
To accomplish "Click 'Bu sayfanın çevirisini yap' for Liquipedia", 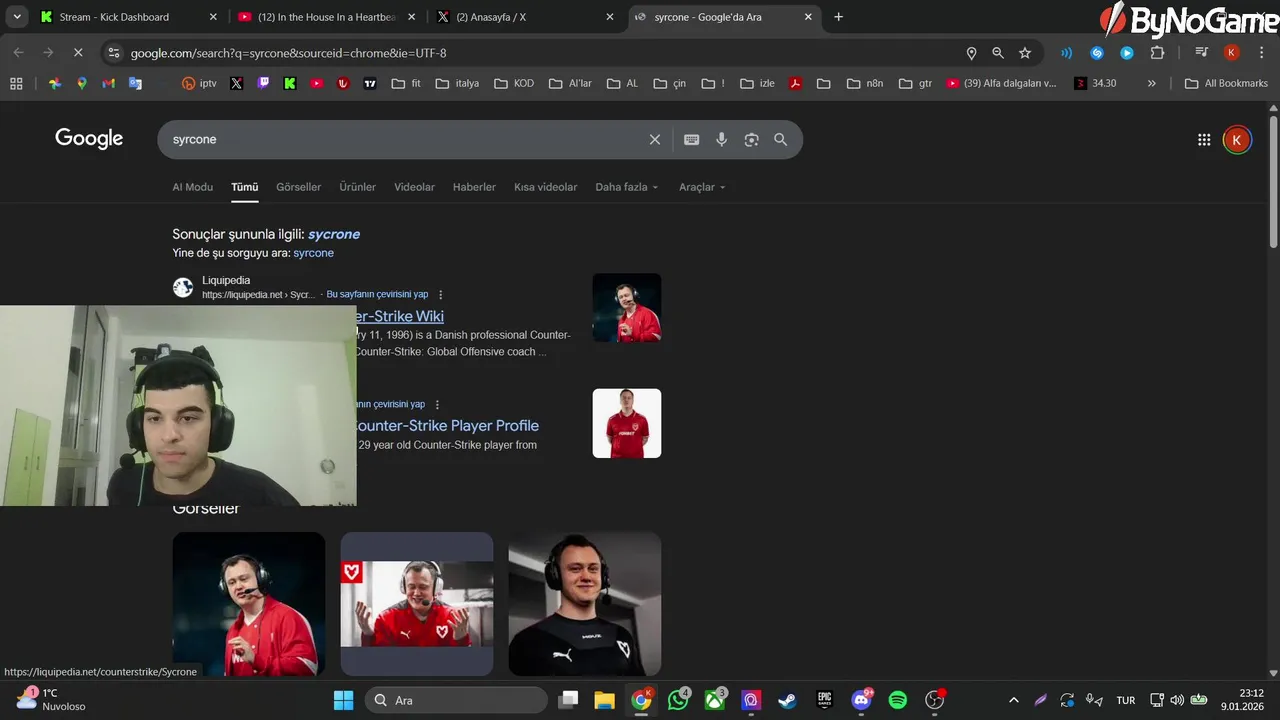I will click(x=377, y=295).
